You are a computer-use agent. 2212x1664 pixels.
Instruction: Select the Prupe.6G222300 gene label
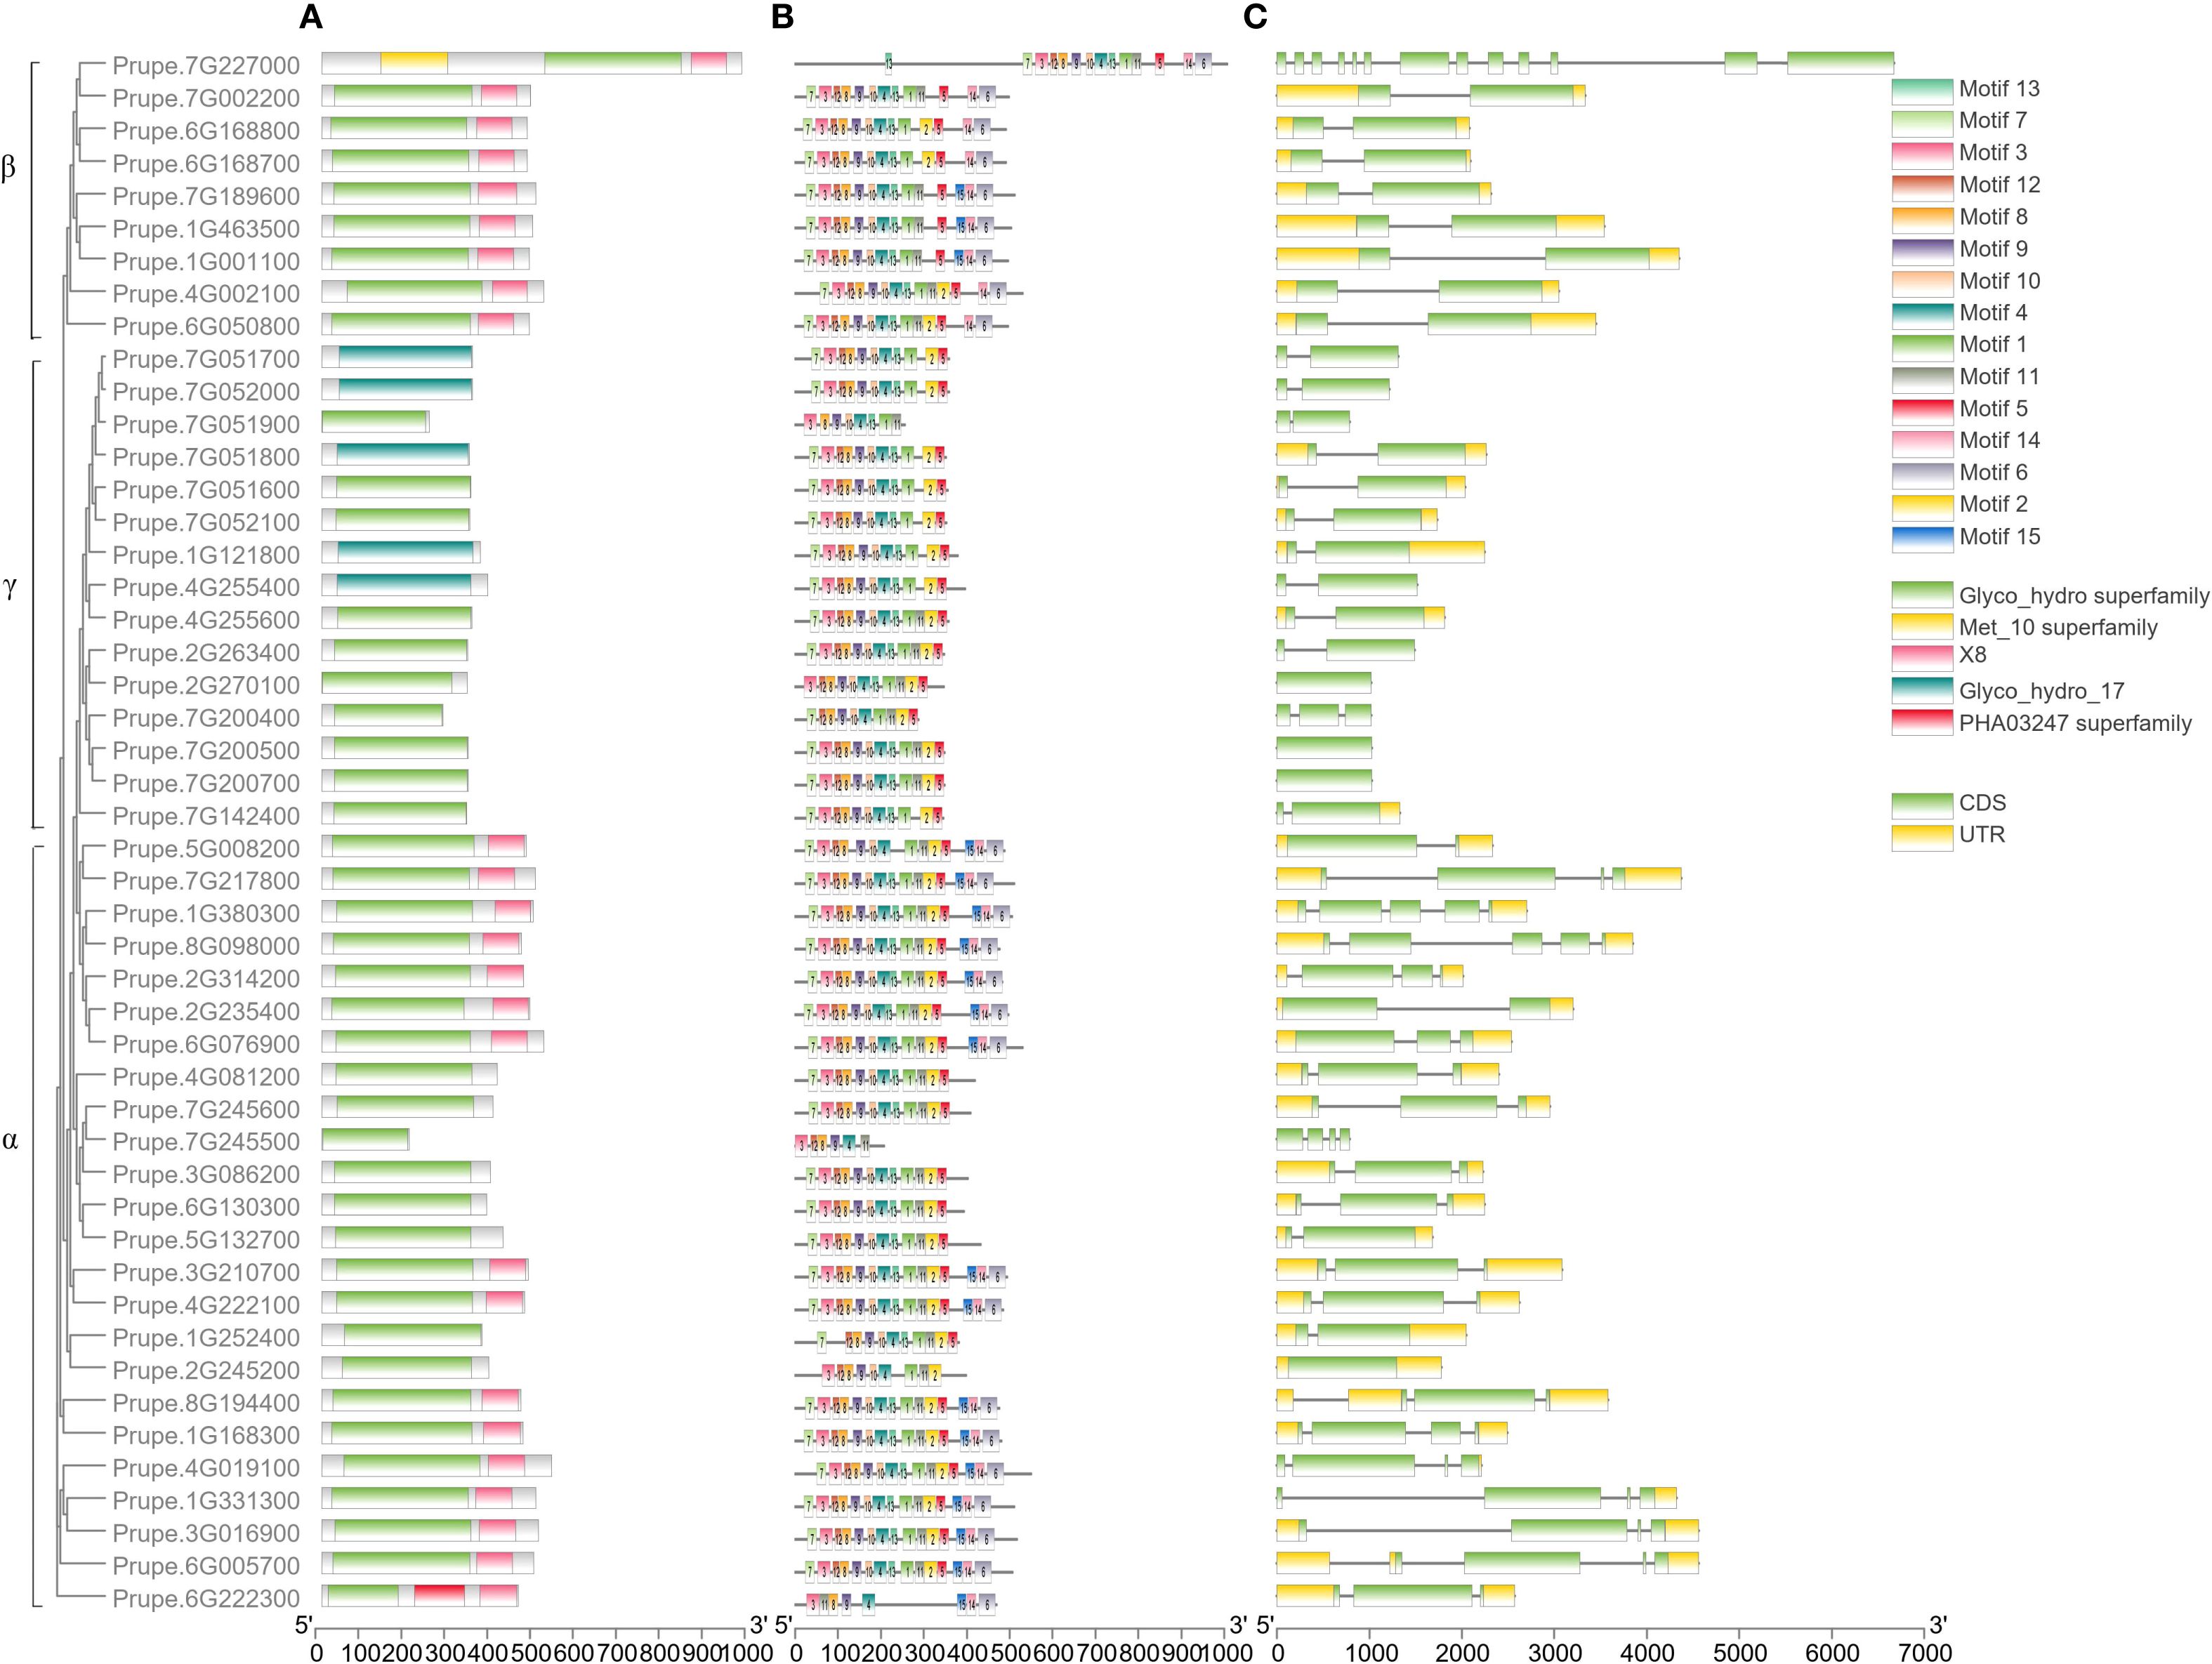[x=205, y=1599]
